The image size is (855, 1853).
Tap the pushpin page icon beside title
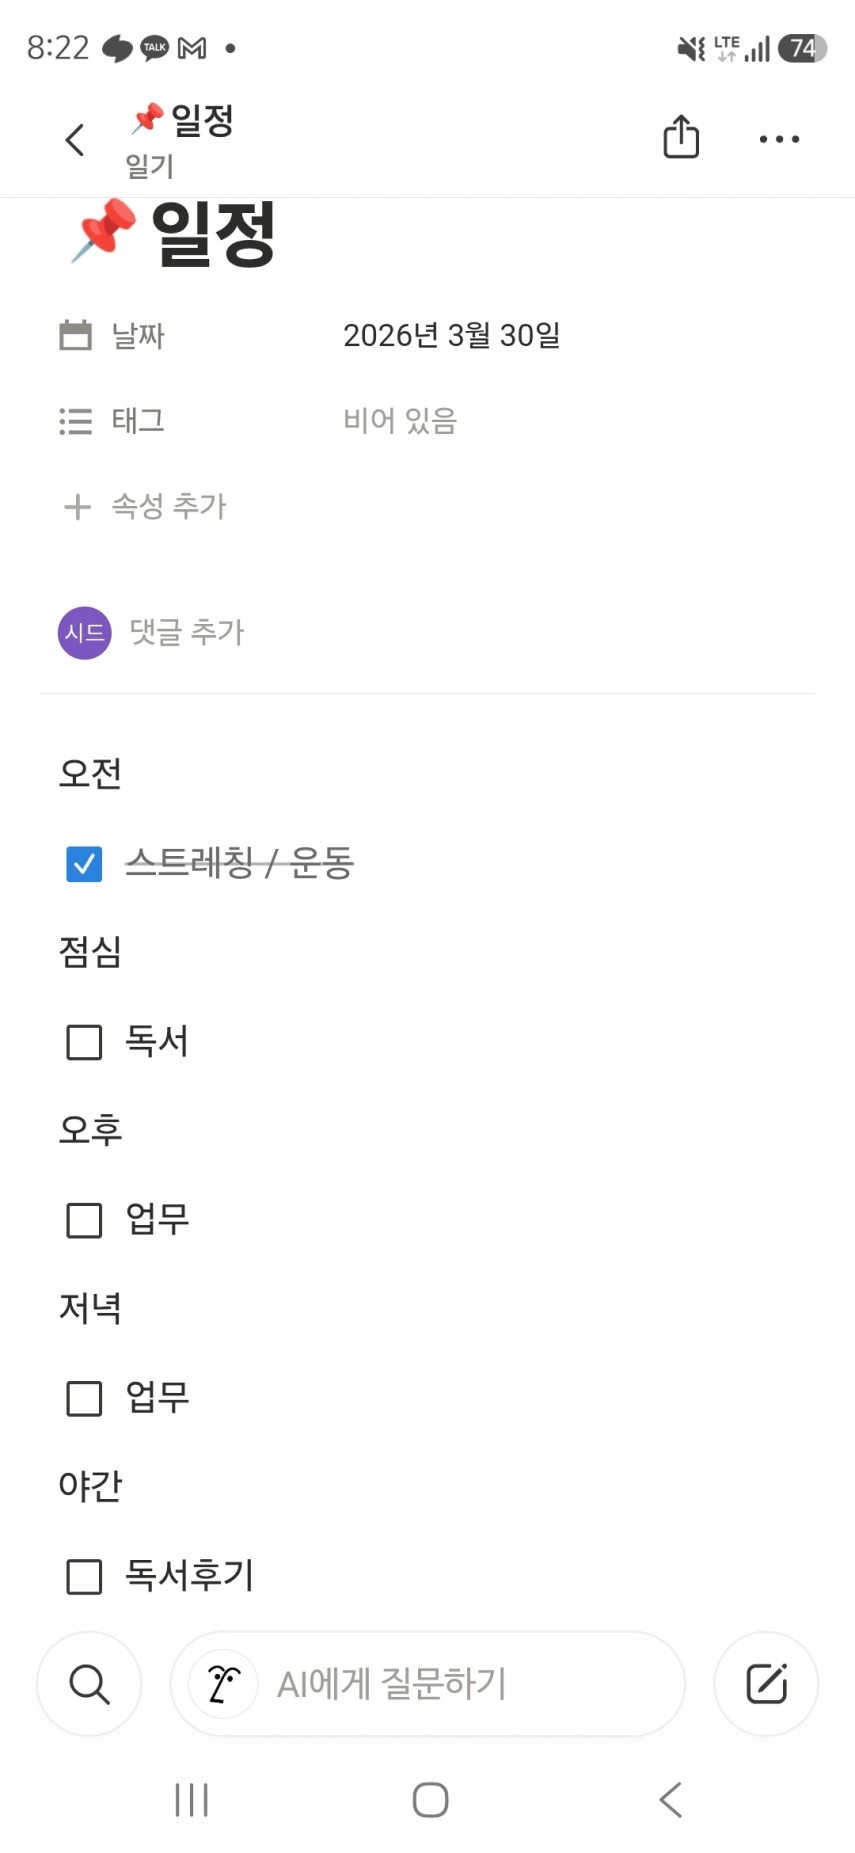click(104, 230)
